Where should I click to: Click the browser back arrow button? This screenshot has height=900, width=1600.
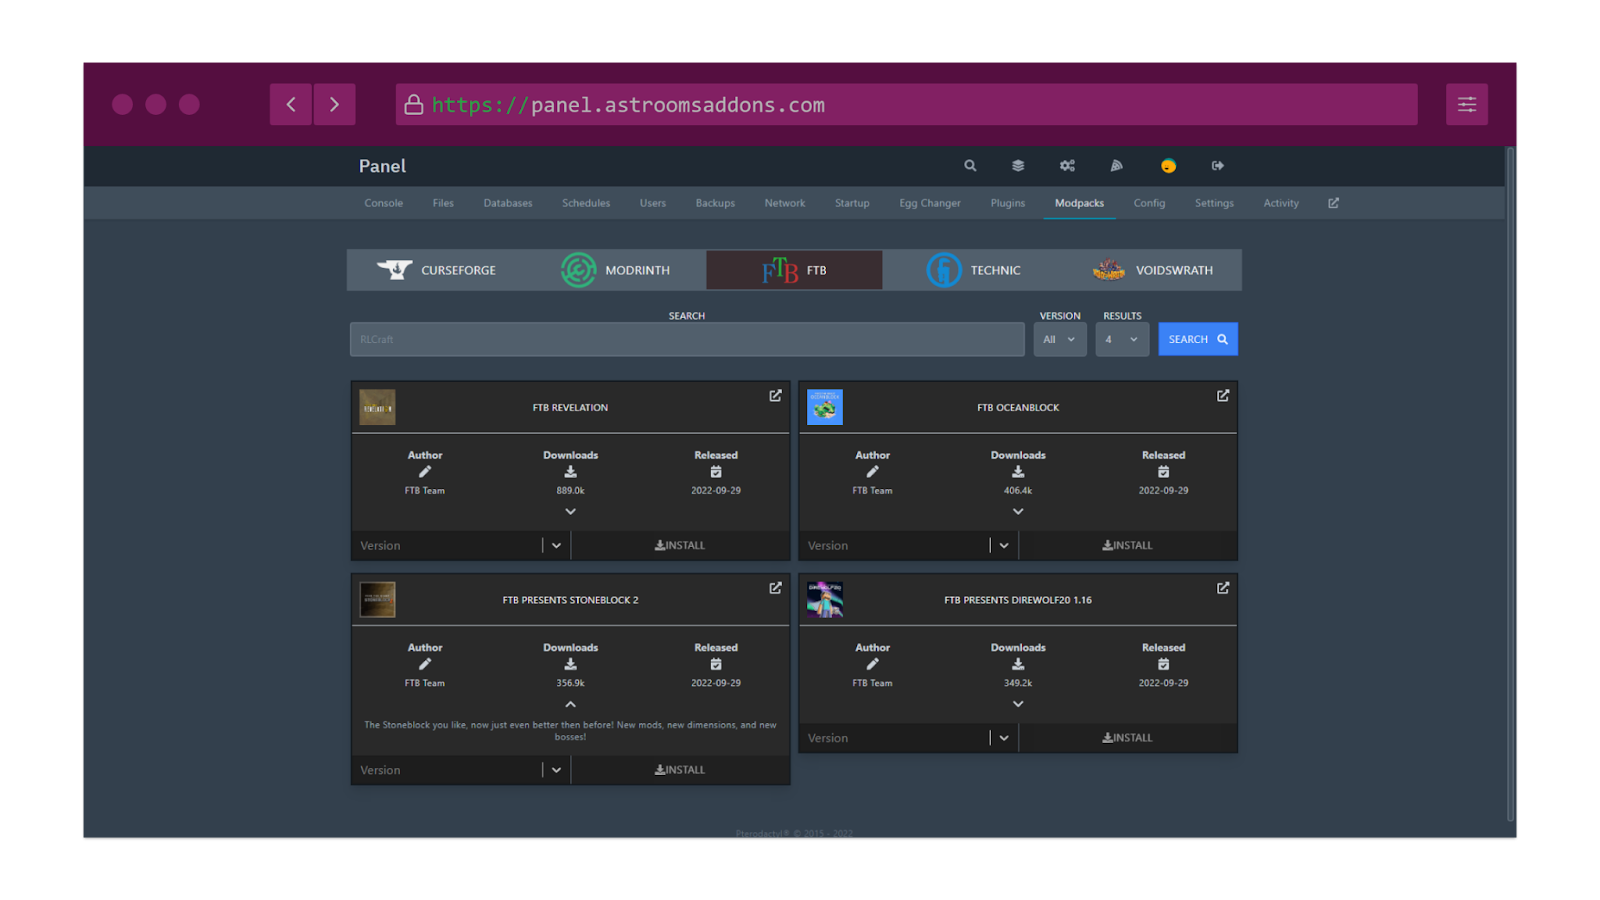pos(291,104)
